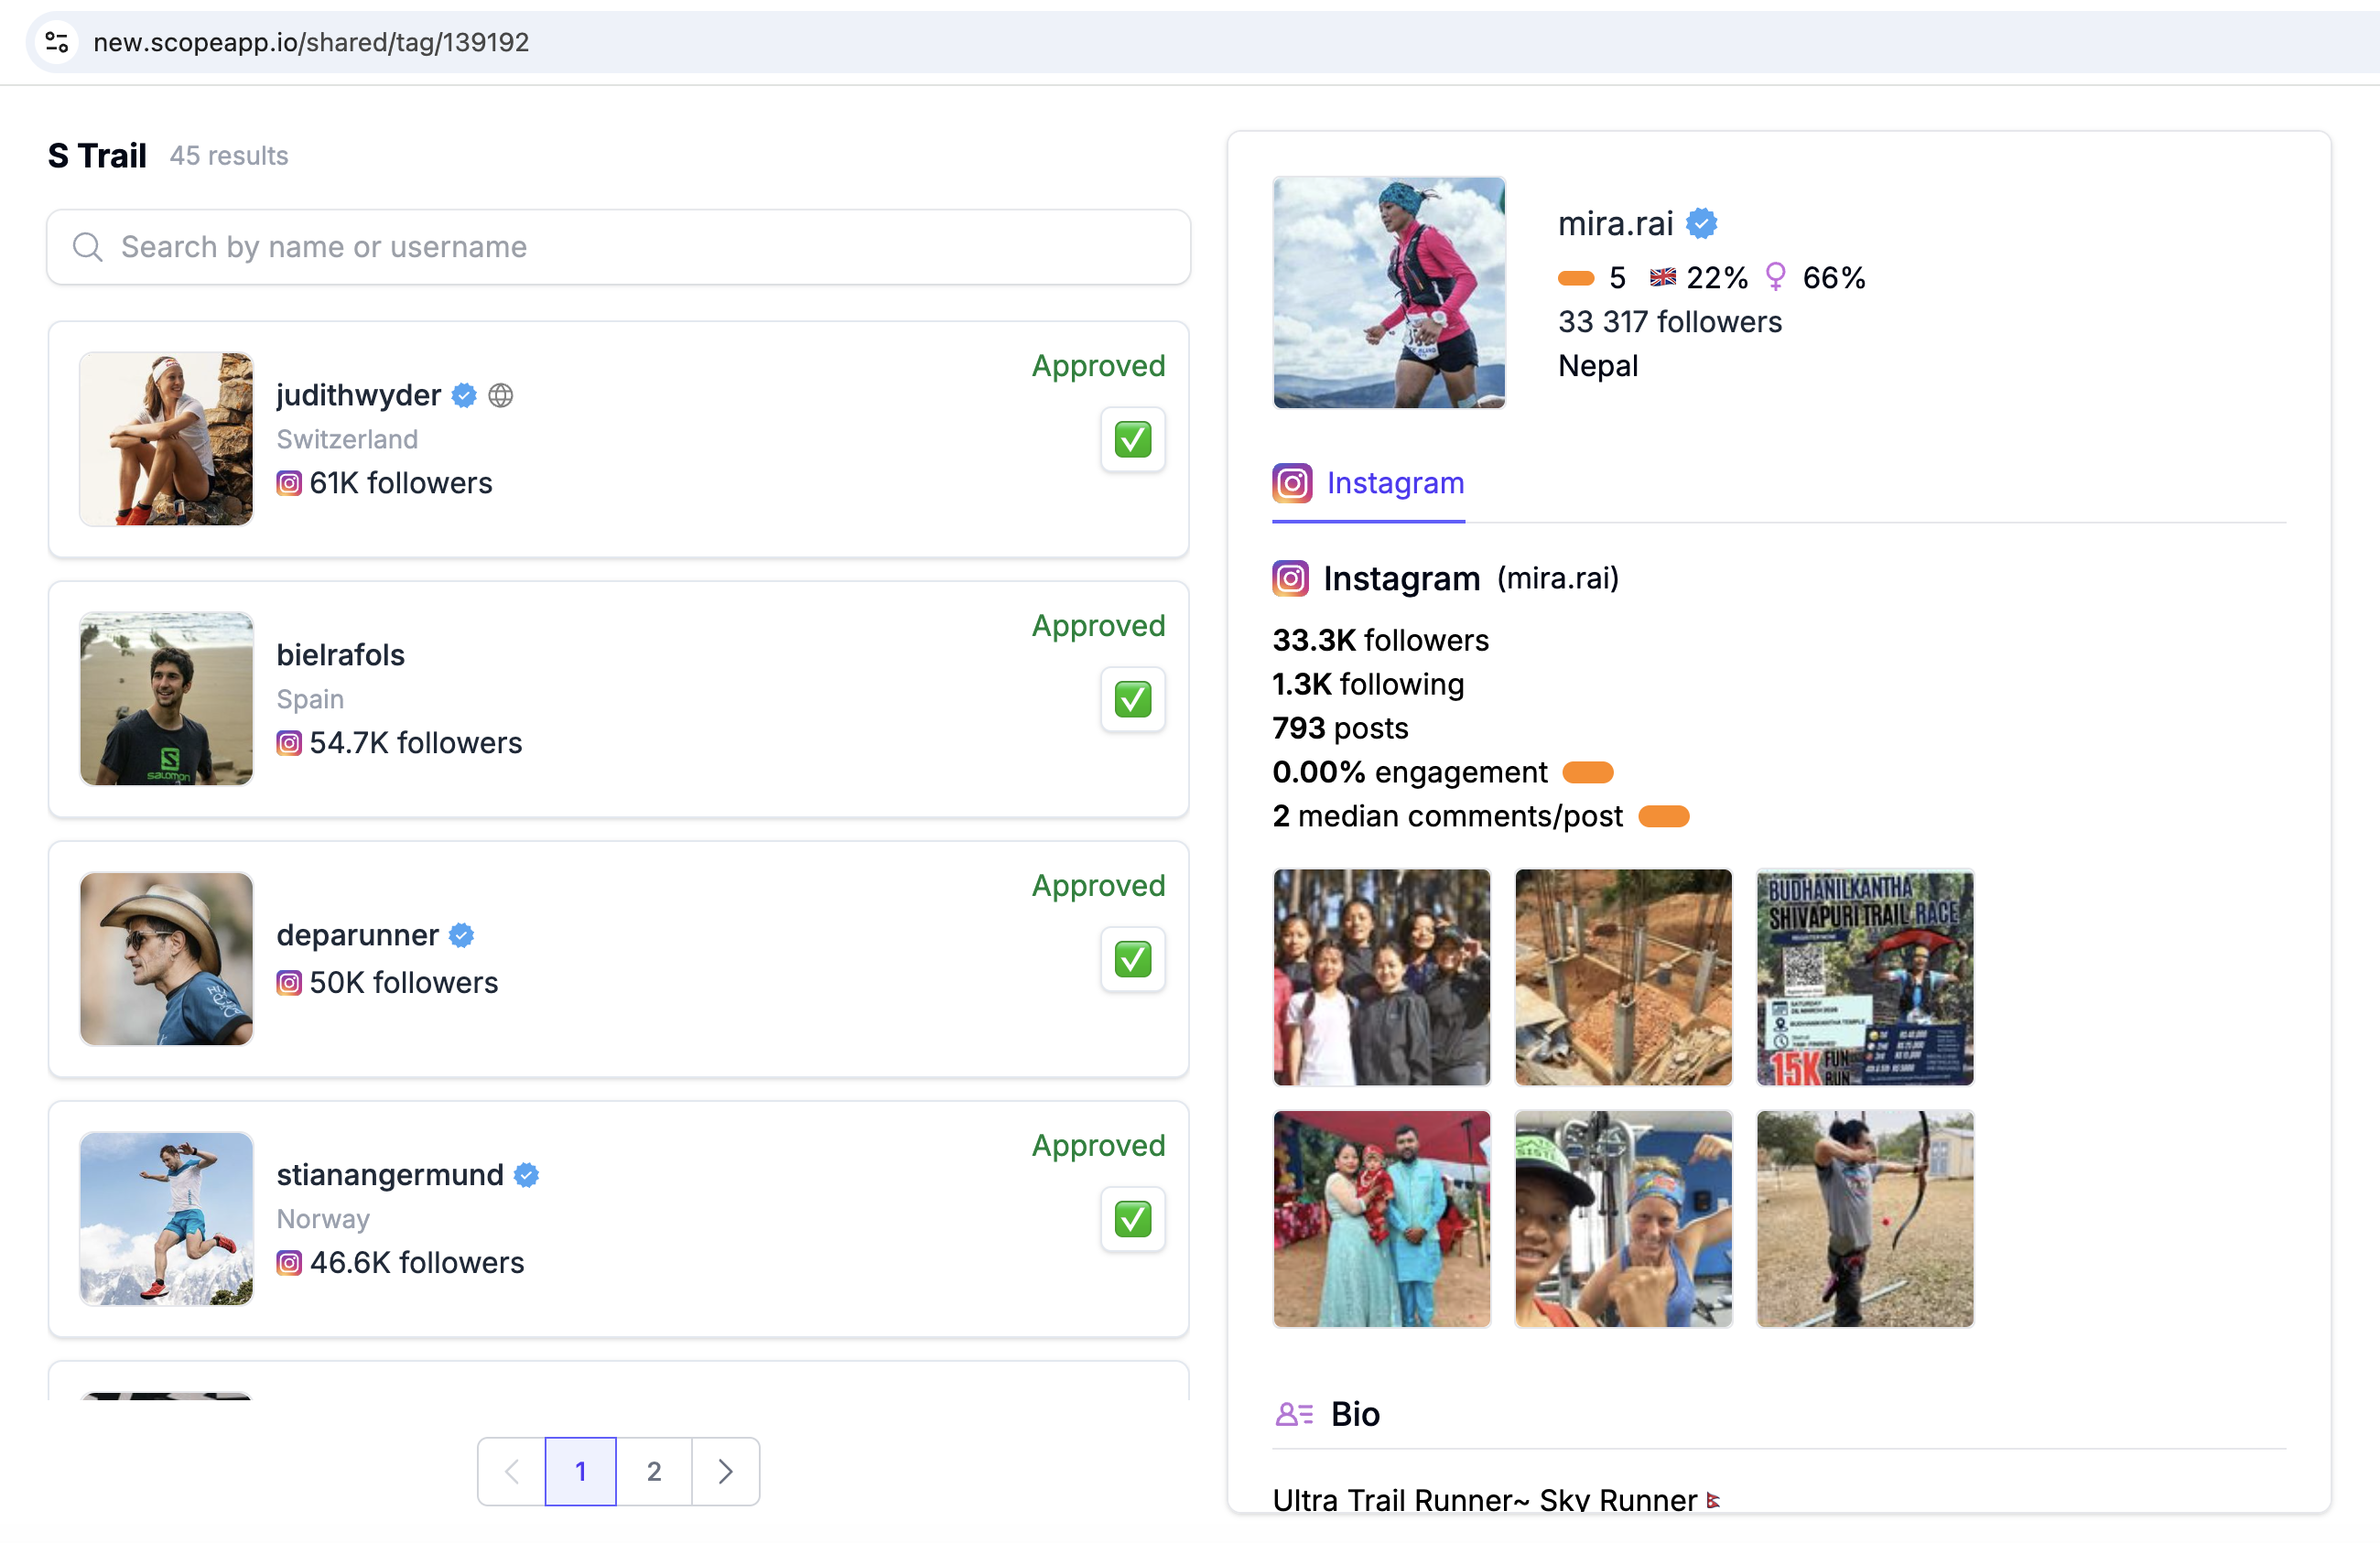2380x1543 pixels.
Task: Open page 2 of results
Action: coord(654,1471)
